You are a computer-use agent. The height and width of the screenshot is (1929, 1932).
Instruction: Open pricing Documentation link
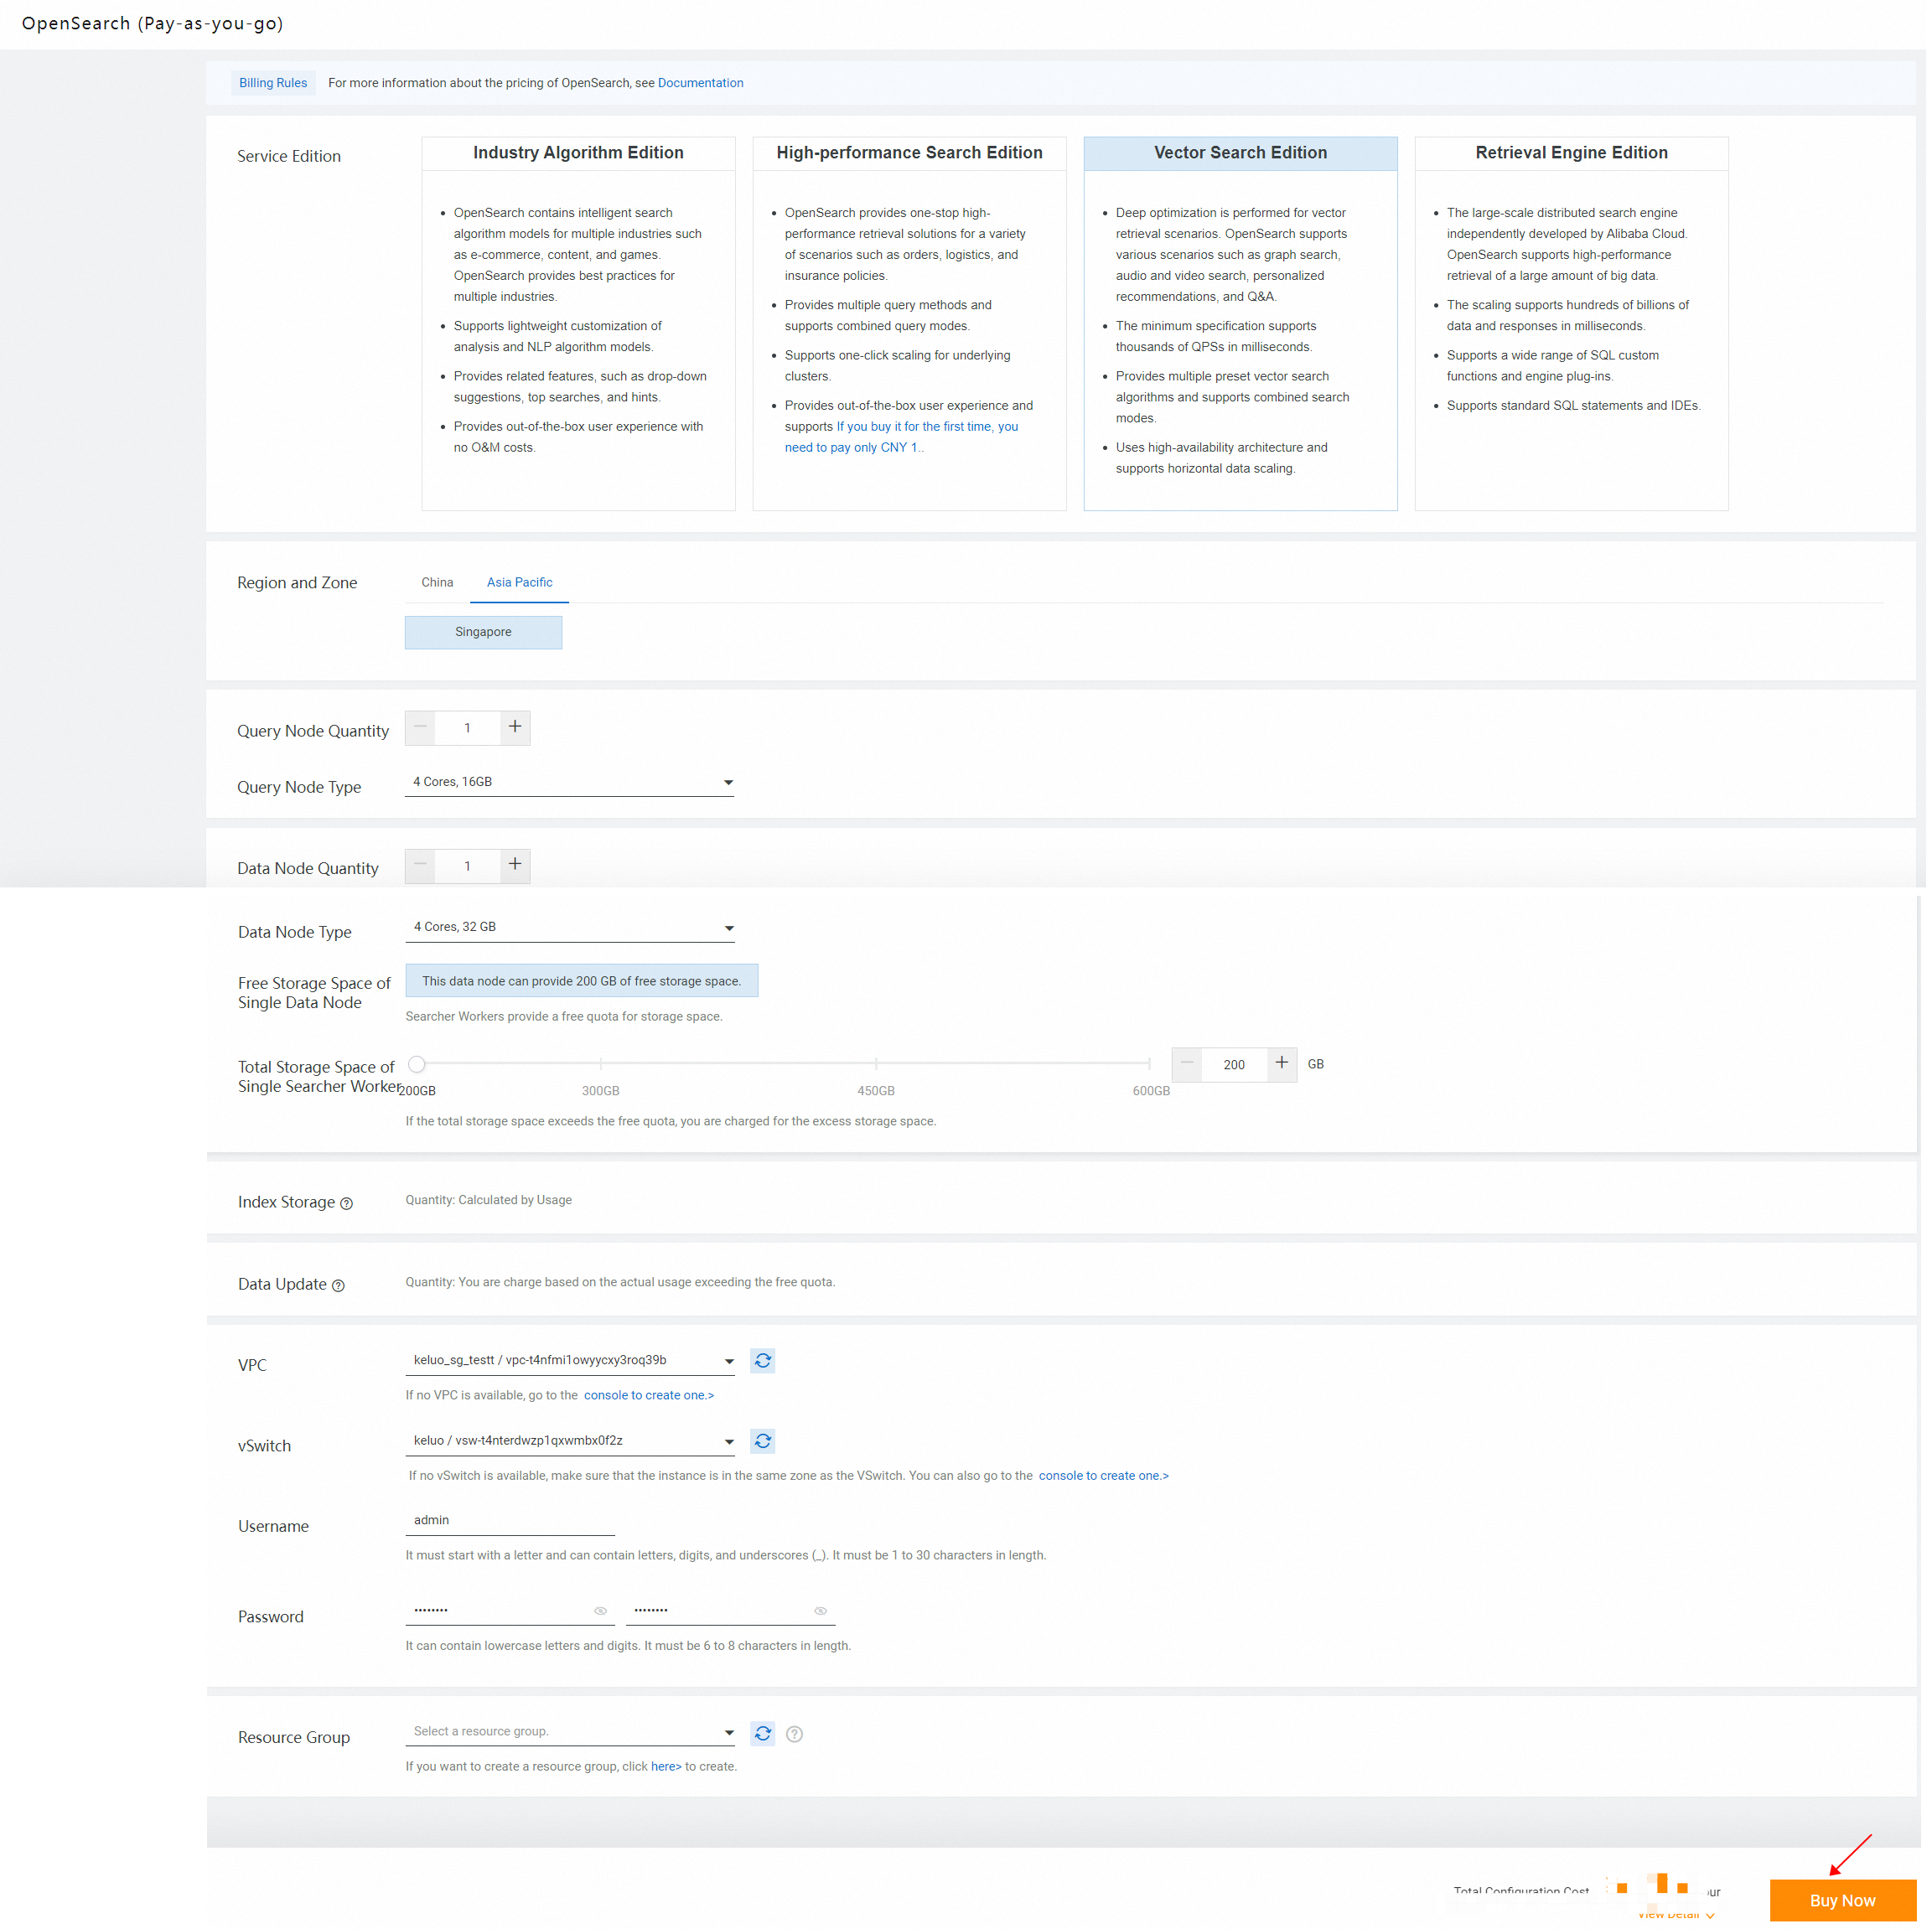(x=700, y=83)
